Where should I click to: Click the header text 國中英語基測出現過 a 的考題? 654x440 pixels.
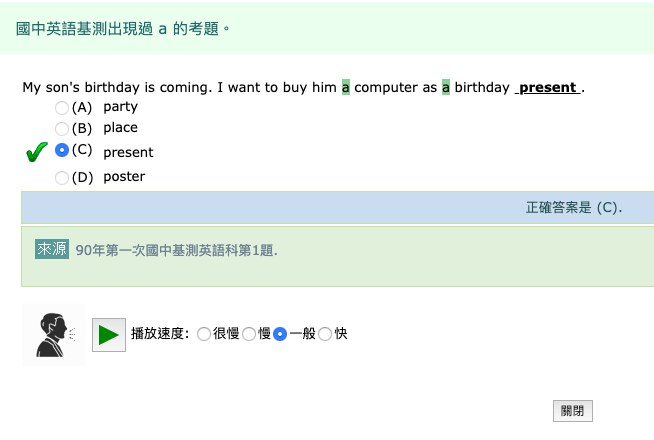(124, 28)
